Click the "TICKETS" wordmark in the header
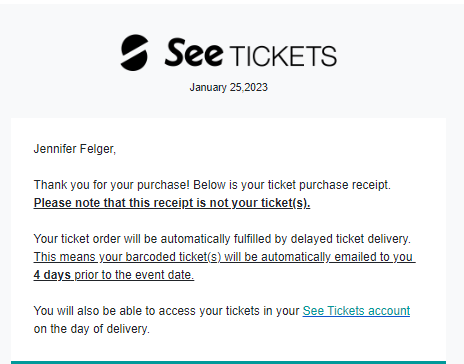464x364 pixels. pyautogui.click(x=283, y=56)
